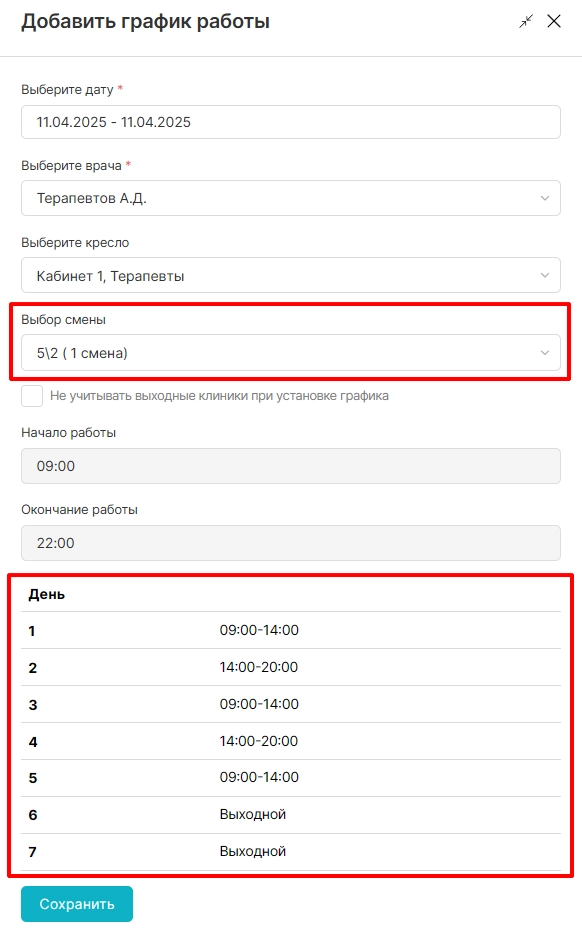Viewport: 582px width, 942px height.
Task: Close the Добавить график работы dialog
Action: [554, 22]
